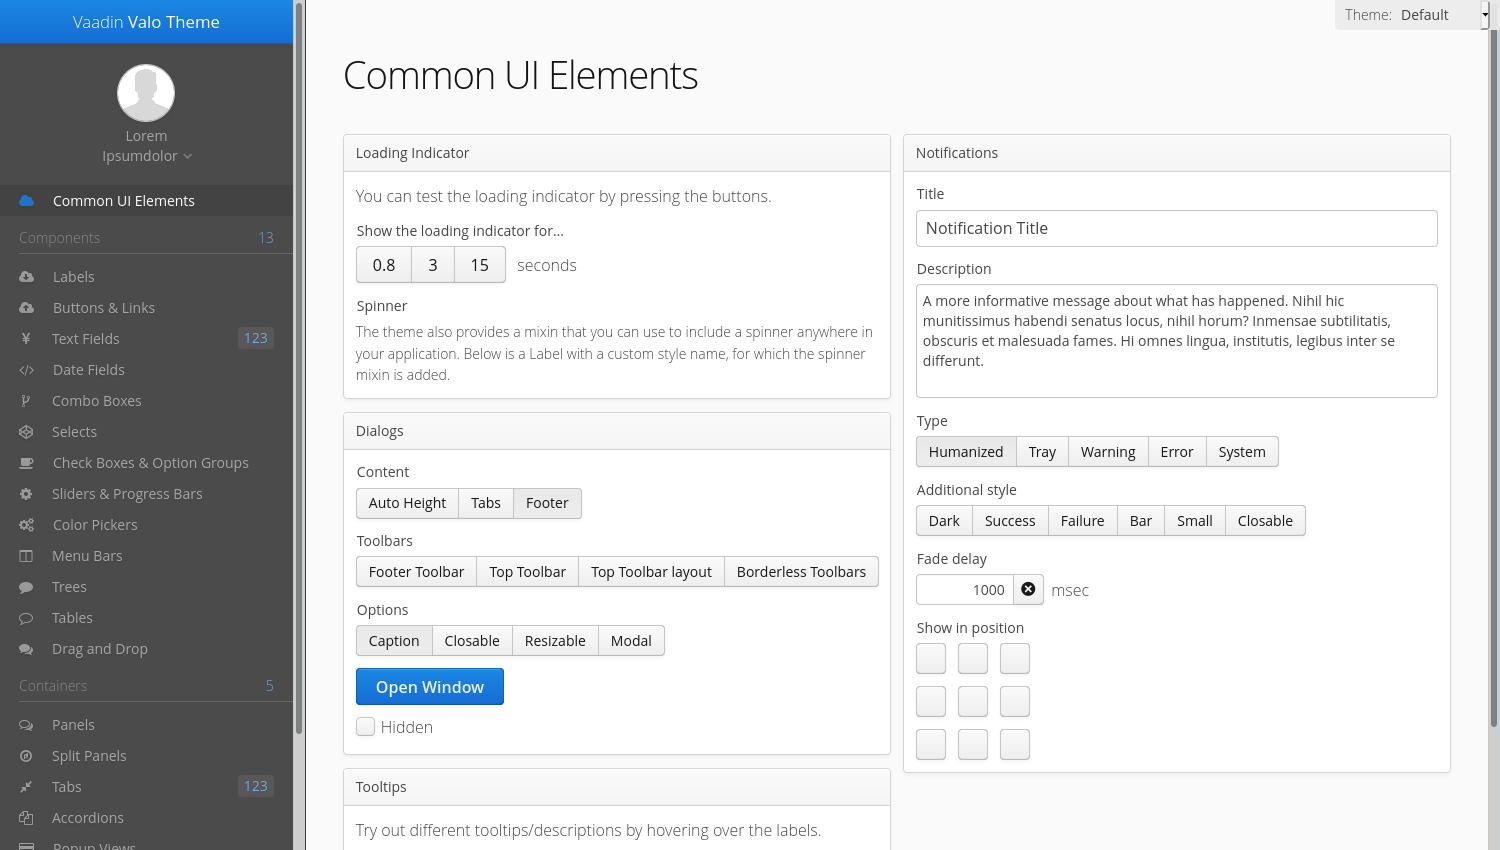Open Split Panels in the sidebar menu
Image resolution: width=1500 pixels, height=850 pixels.
coord(146,756)
